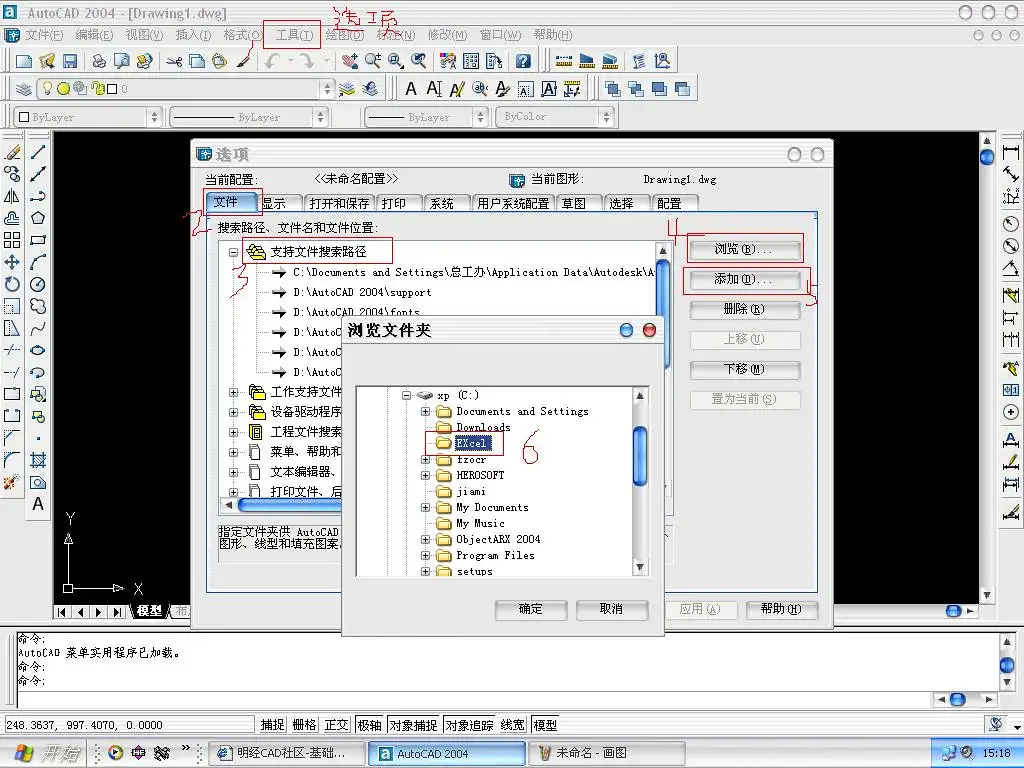Click the Match Properties paintbrush icon

pyautogui.click(x=244, y=61)
